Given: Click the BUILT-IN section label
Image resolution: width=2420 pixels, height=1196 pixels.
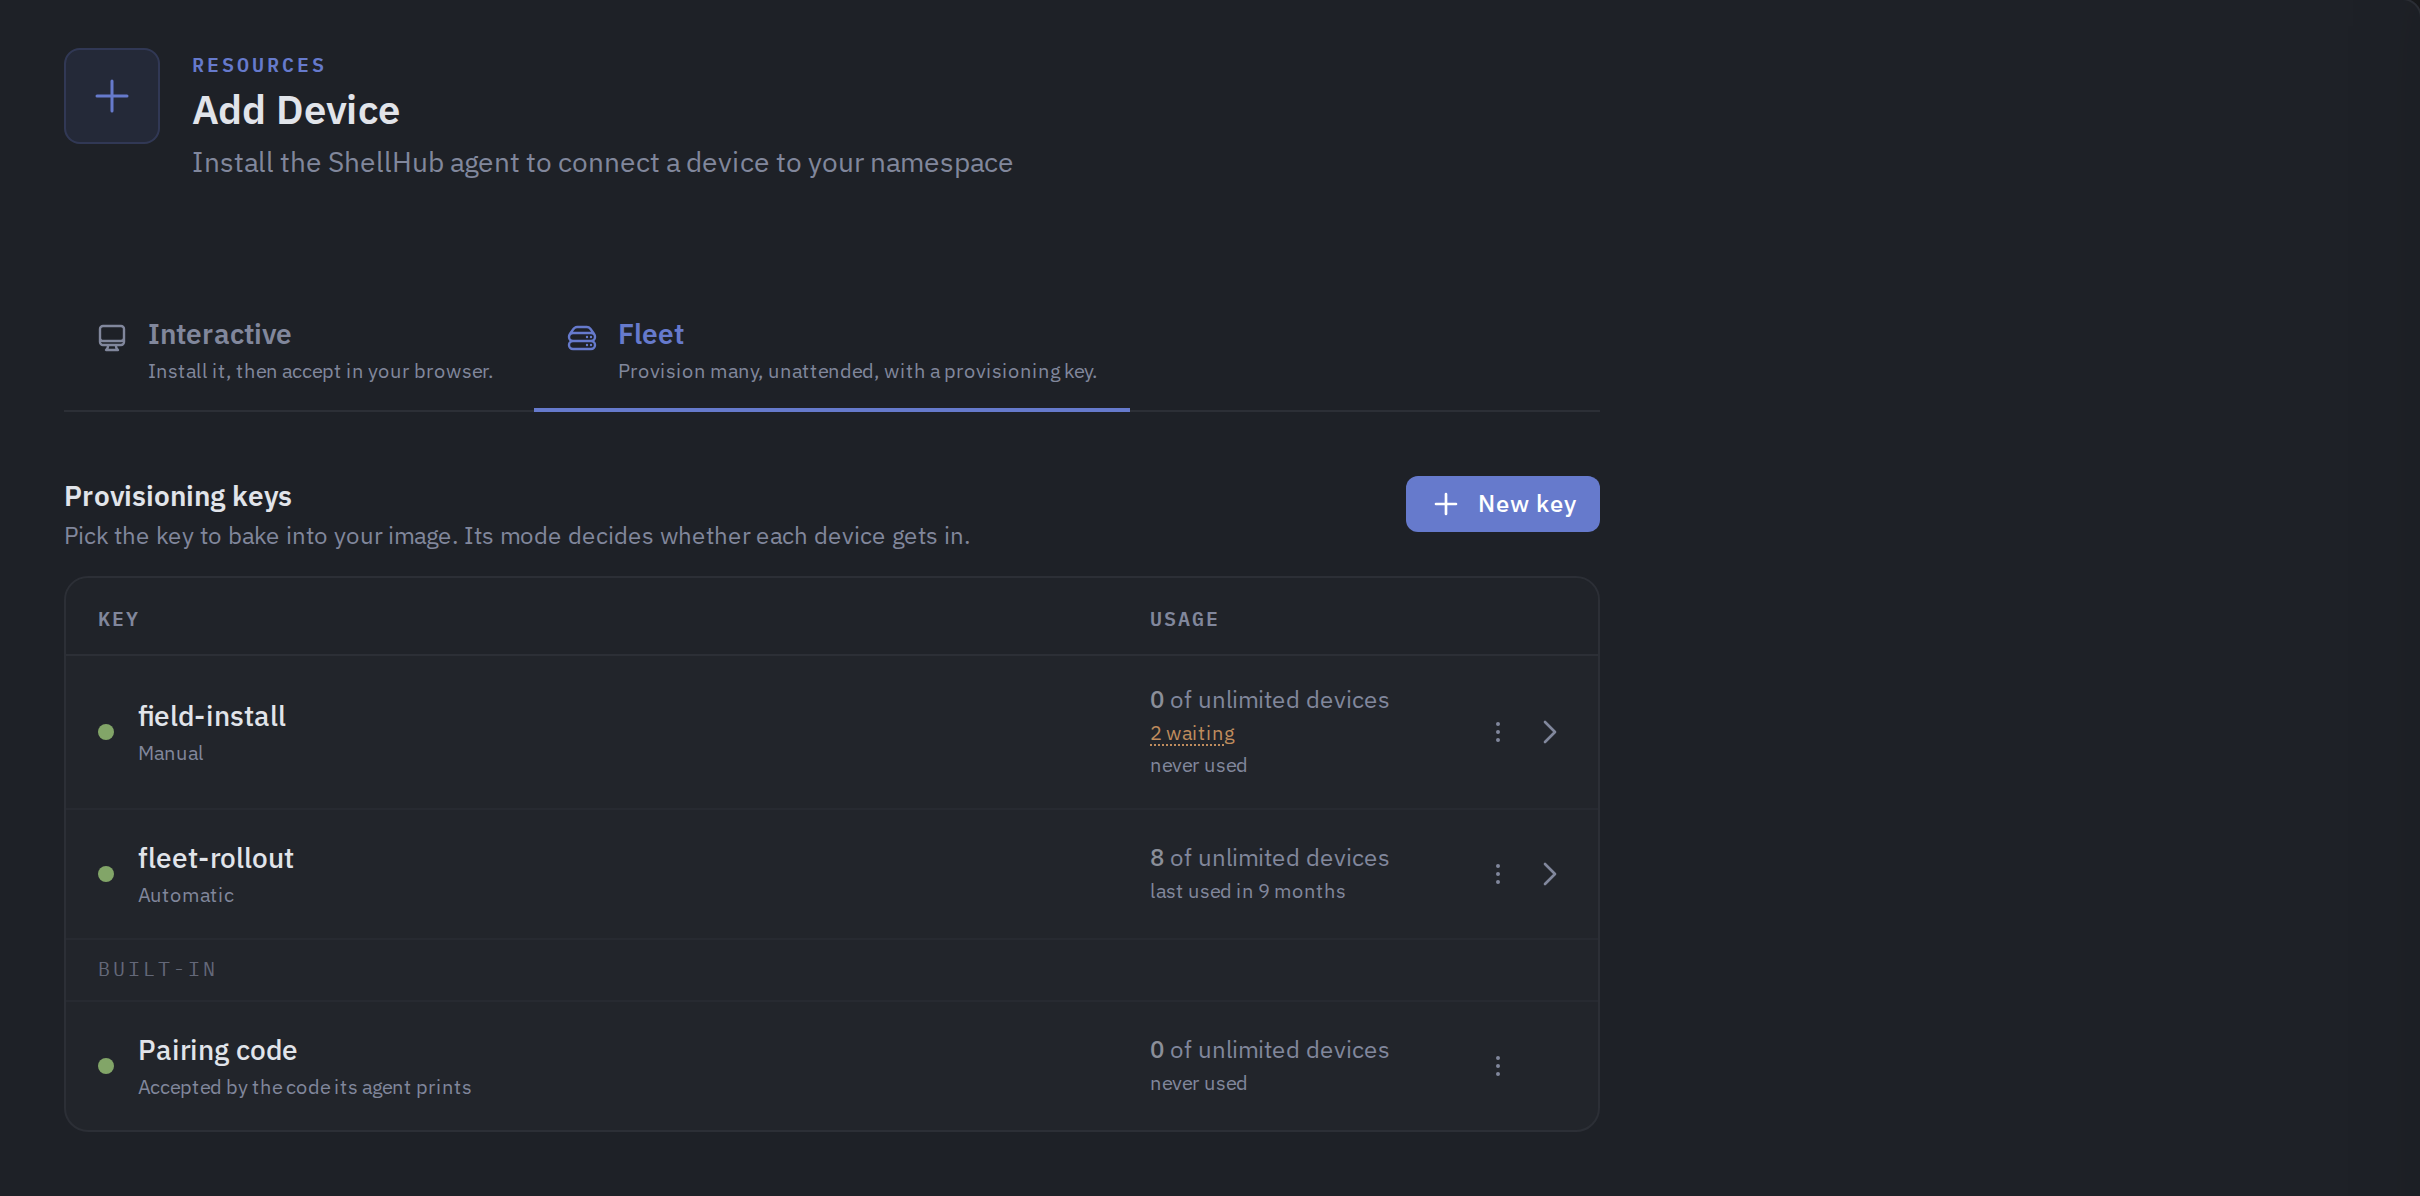Looking at the screenshot, I should click(x=157, y=969).
